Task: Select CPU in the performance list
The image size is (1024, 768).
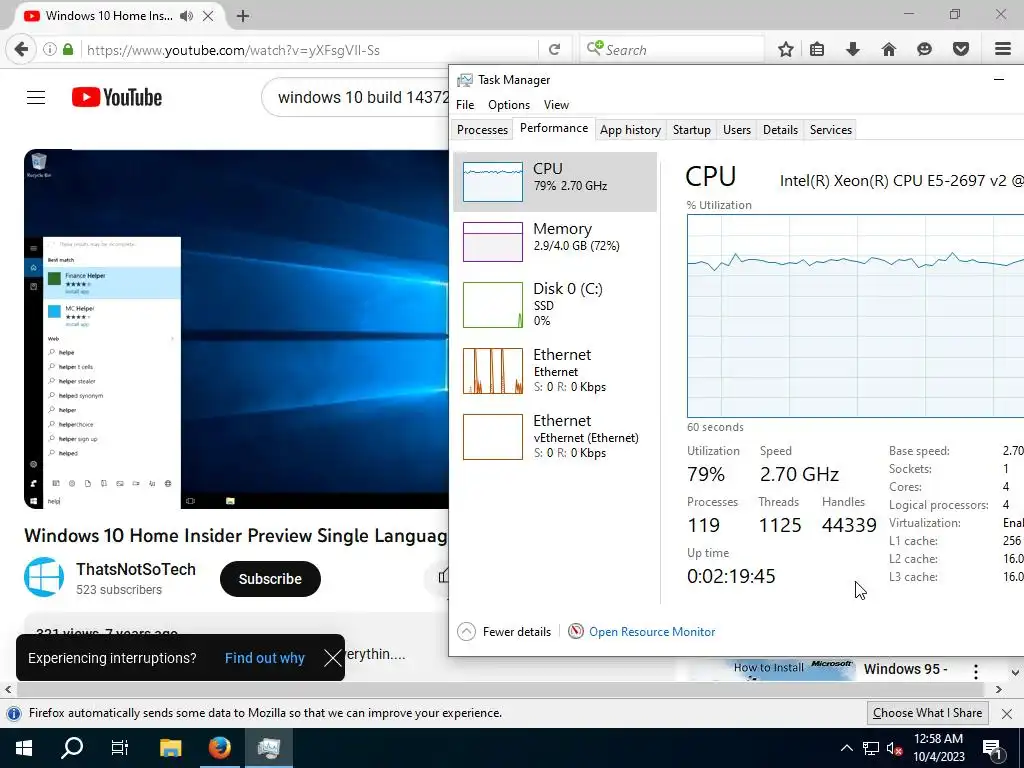Action: point(555,182)
